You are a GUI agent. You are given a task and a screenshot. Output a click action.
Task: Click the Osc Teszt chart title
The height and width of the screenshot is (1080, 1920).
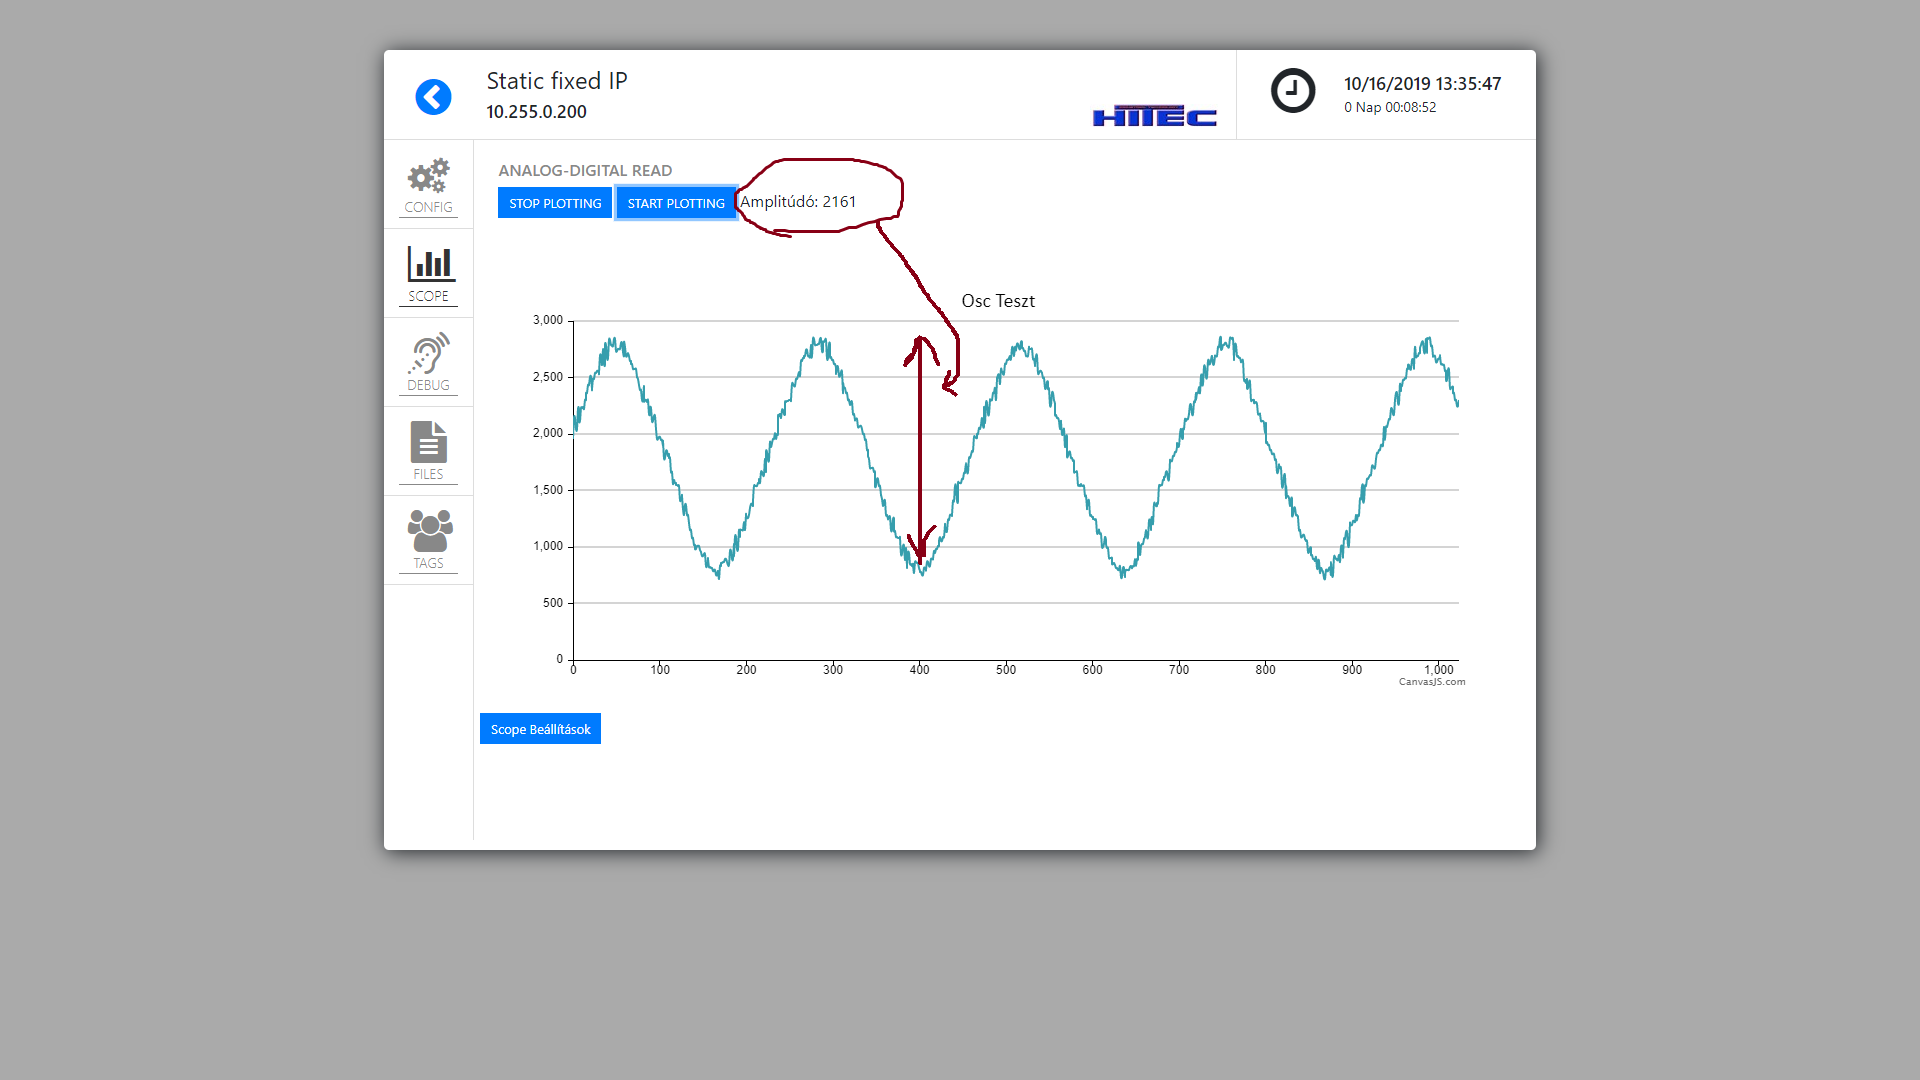(998, 301)
